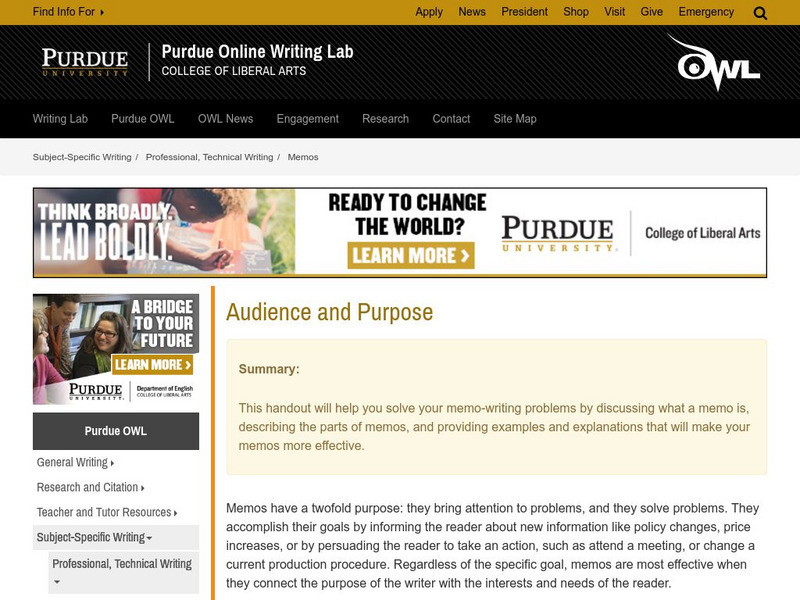Click the OWL logo in header
800x600 pixels.
(x=714, y=62)
